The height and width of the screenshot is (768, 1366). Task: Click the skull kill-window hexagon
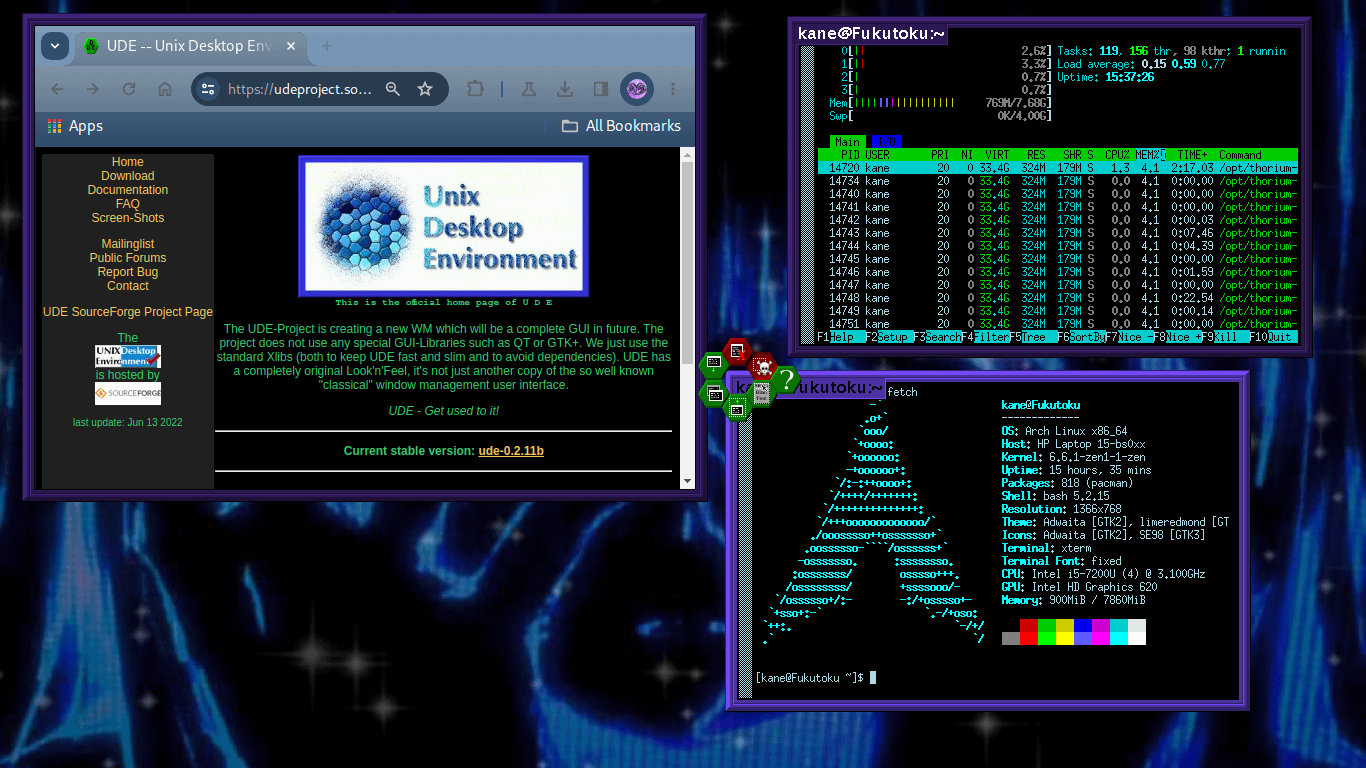pos(762,366)
